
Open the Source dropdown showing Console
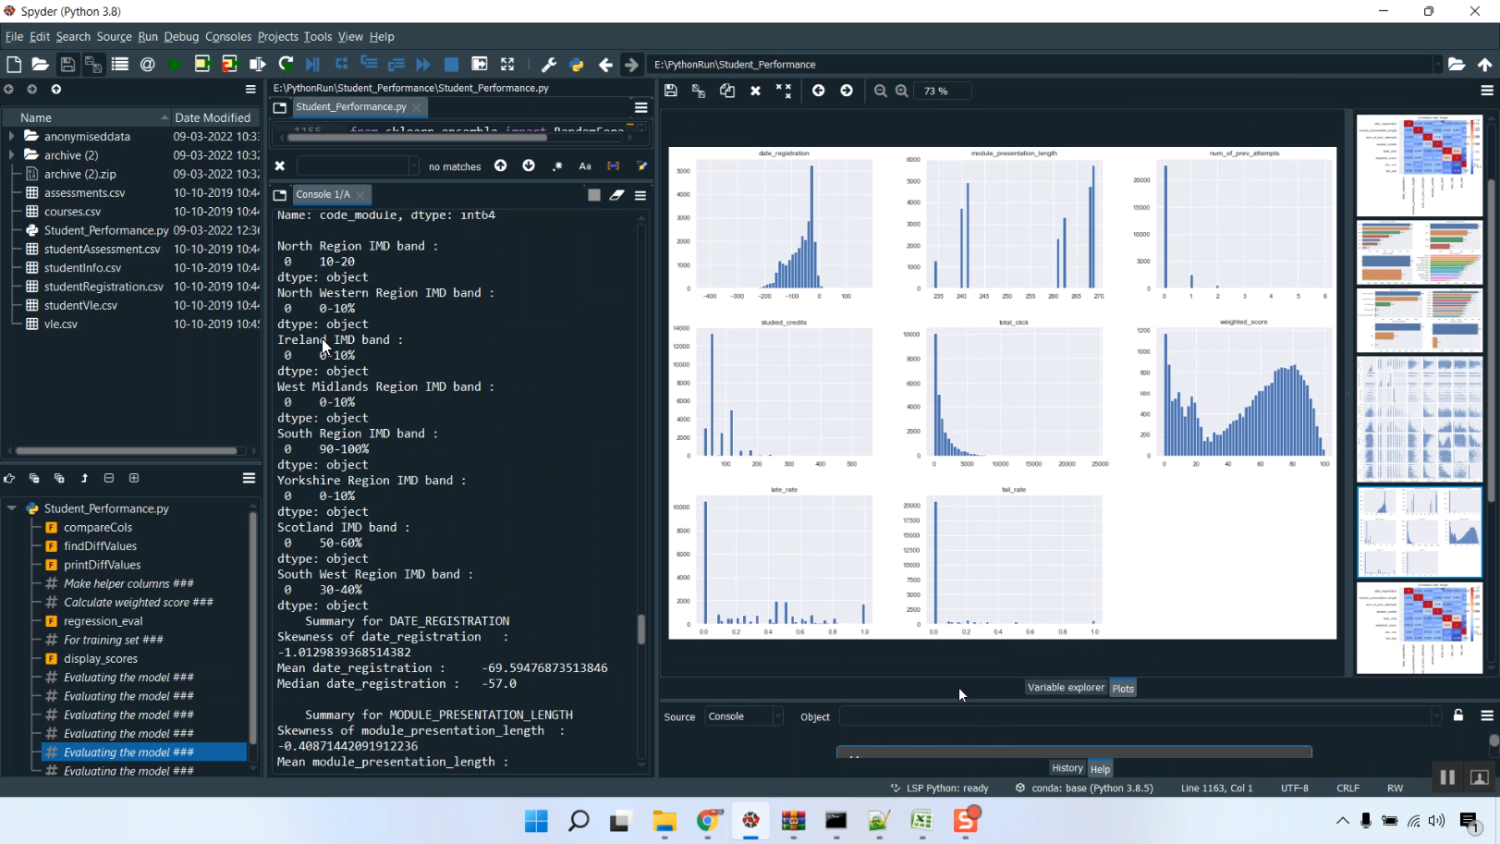click(744, 716)
